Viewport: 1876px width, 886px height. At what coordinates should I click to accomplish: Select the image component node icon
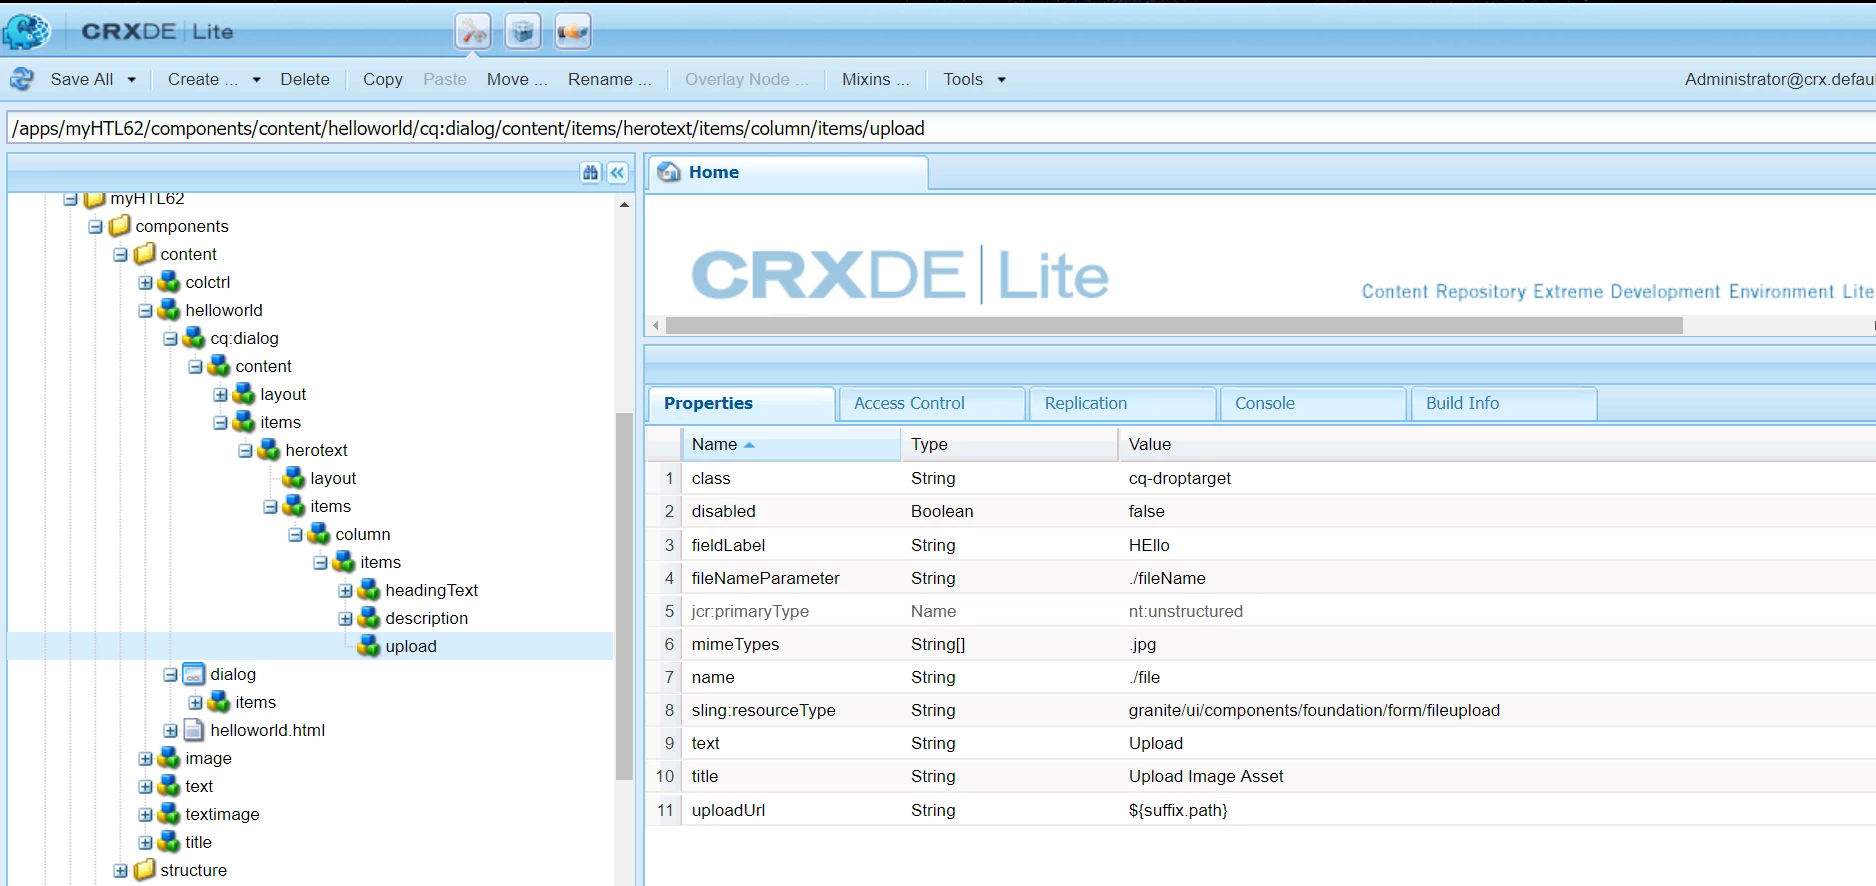170,758
